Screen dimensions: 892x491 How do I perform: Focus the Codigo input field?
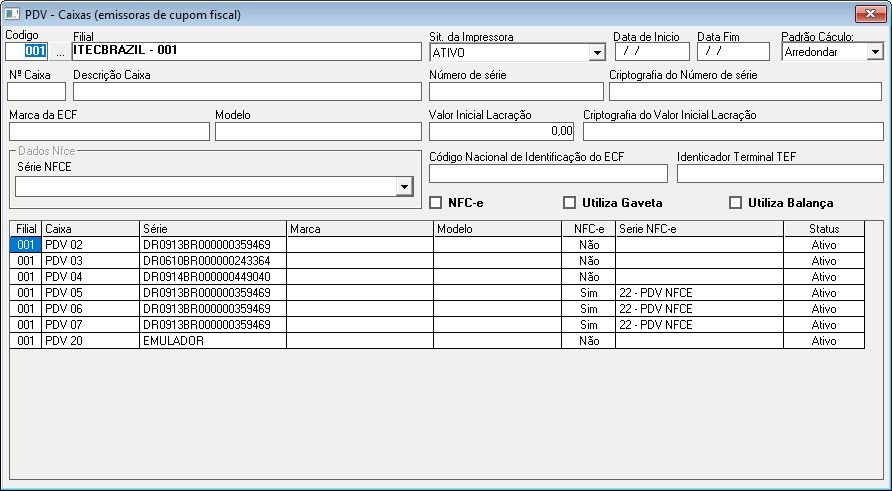point(27,52)
